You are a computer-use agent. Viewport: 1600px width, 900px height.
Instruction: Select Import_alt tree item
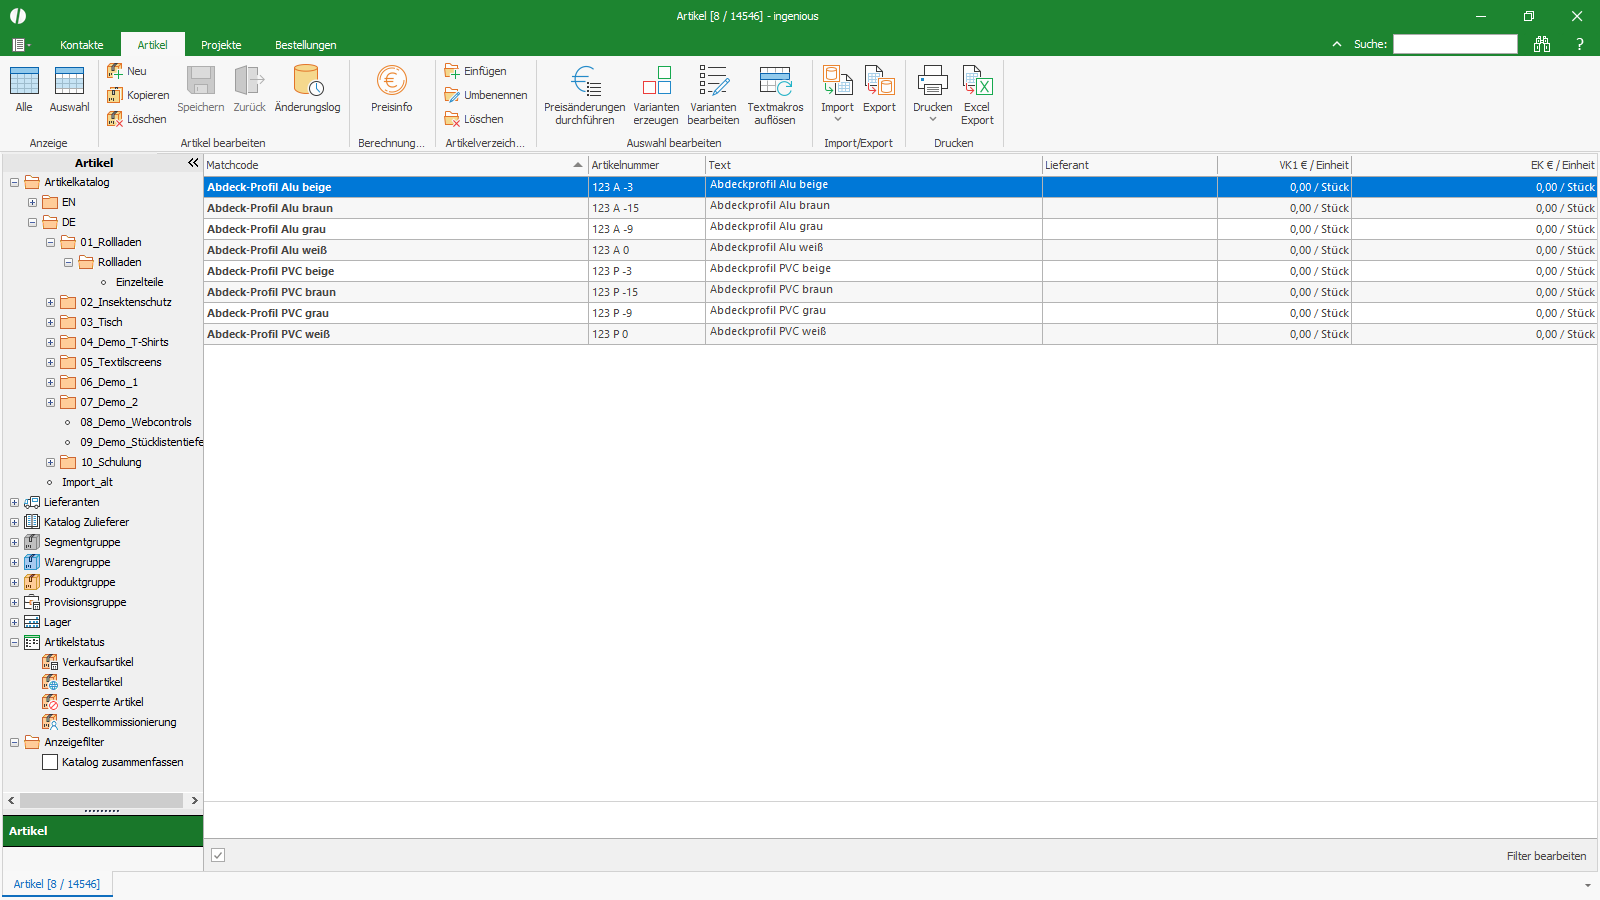(x=87, y=482)
